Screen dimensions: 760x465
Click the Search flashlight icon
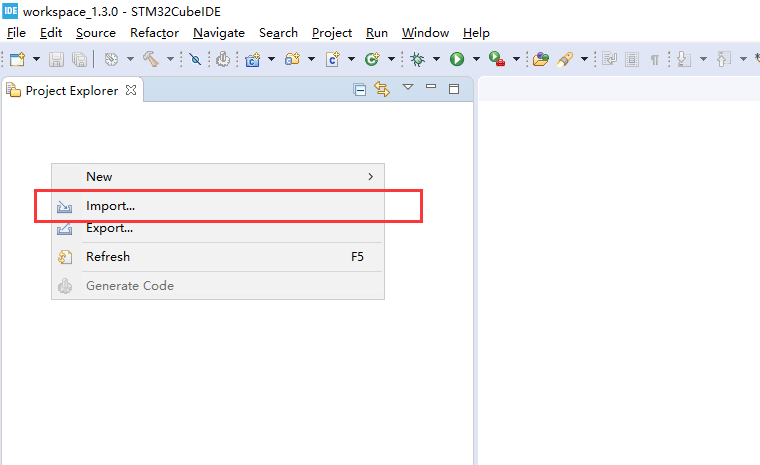coord(565,59)
